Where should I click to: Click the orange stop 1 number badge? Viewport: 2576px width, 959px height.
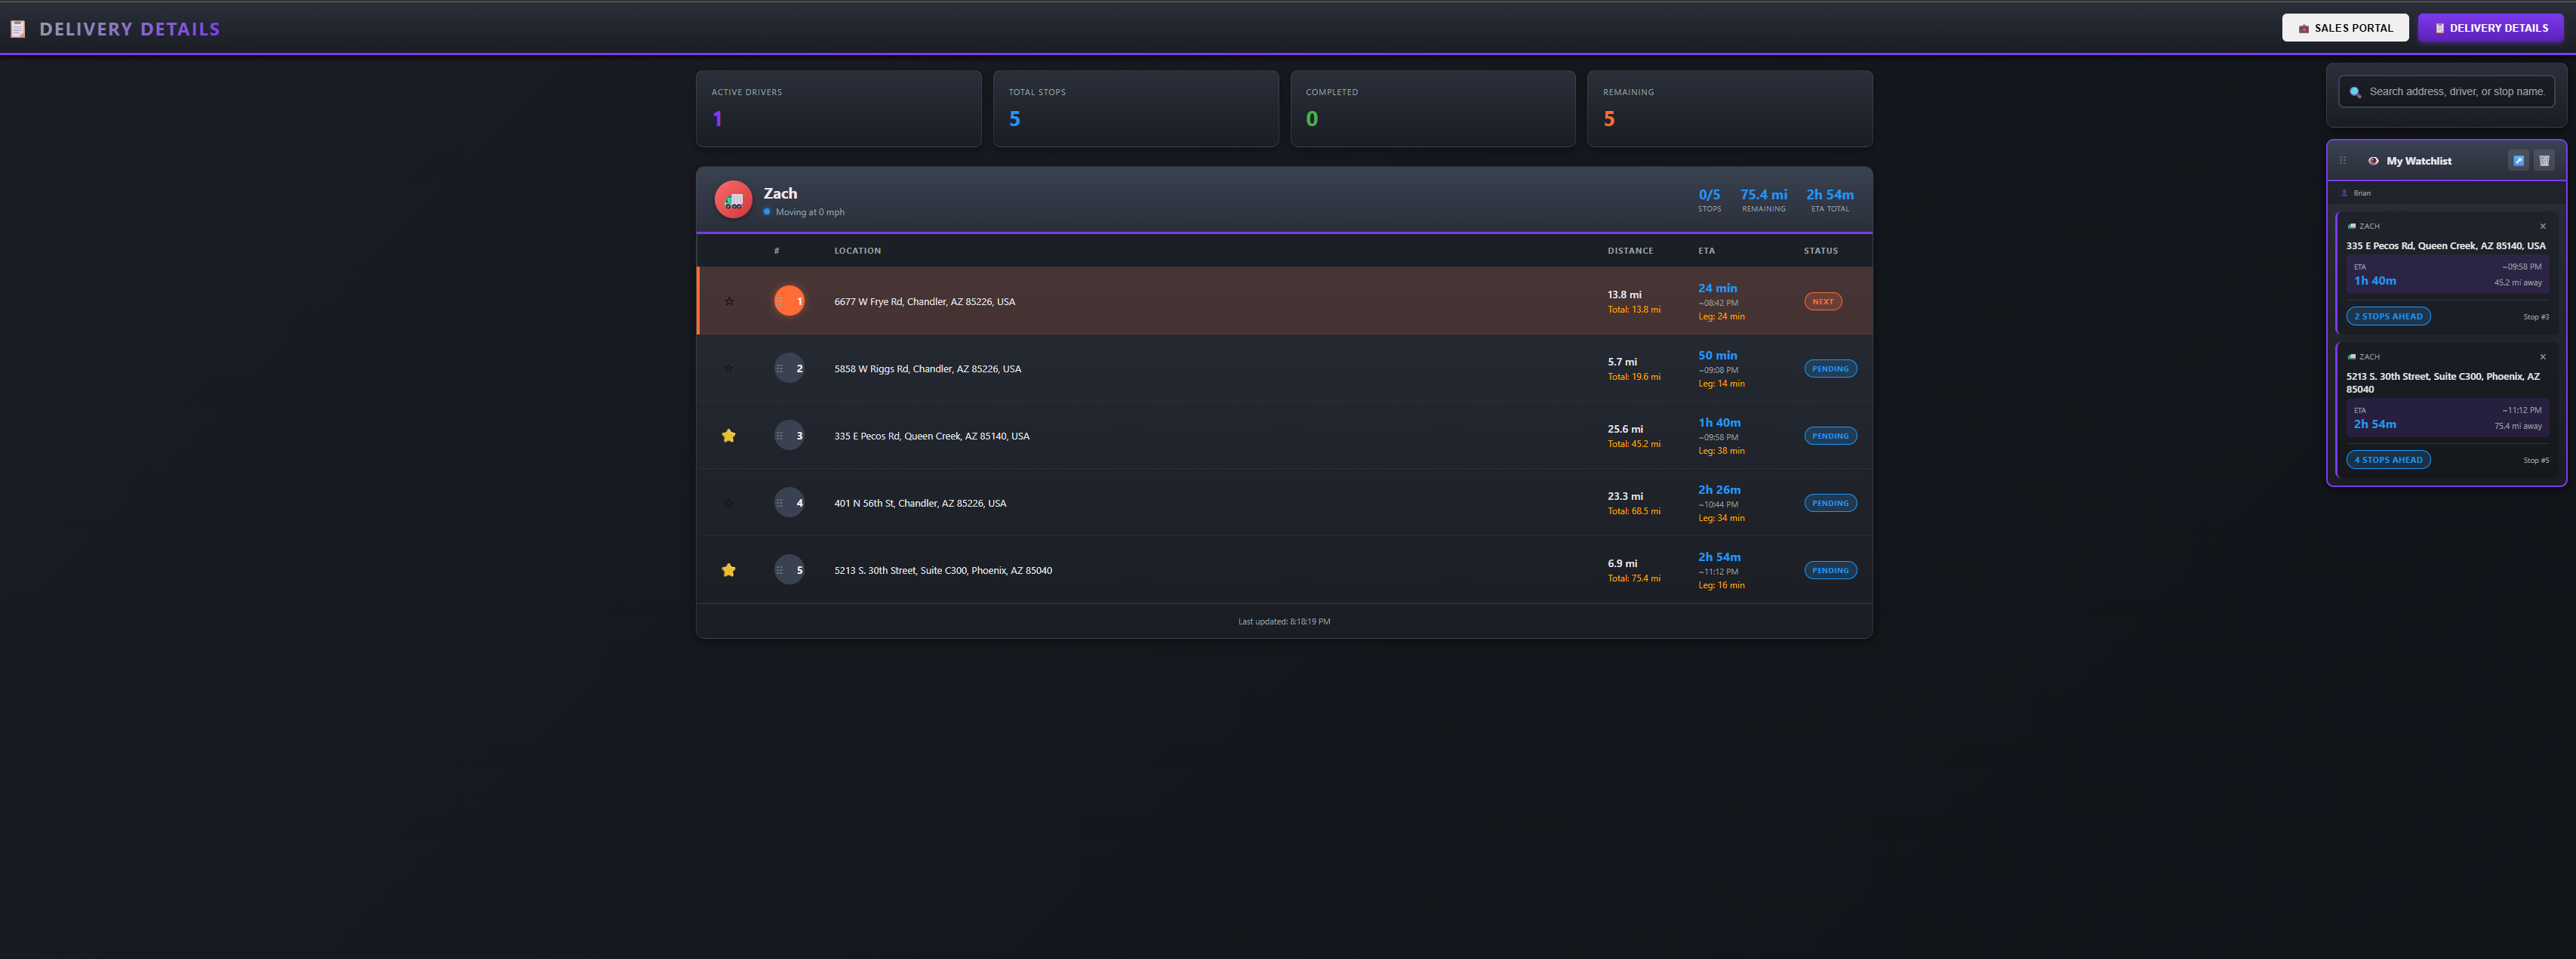[789, 301]
